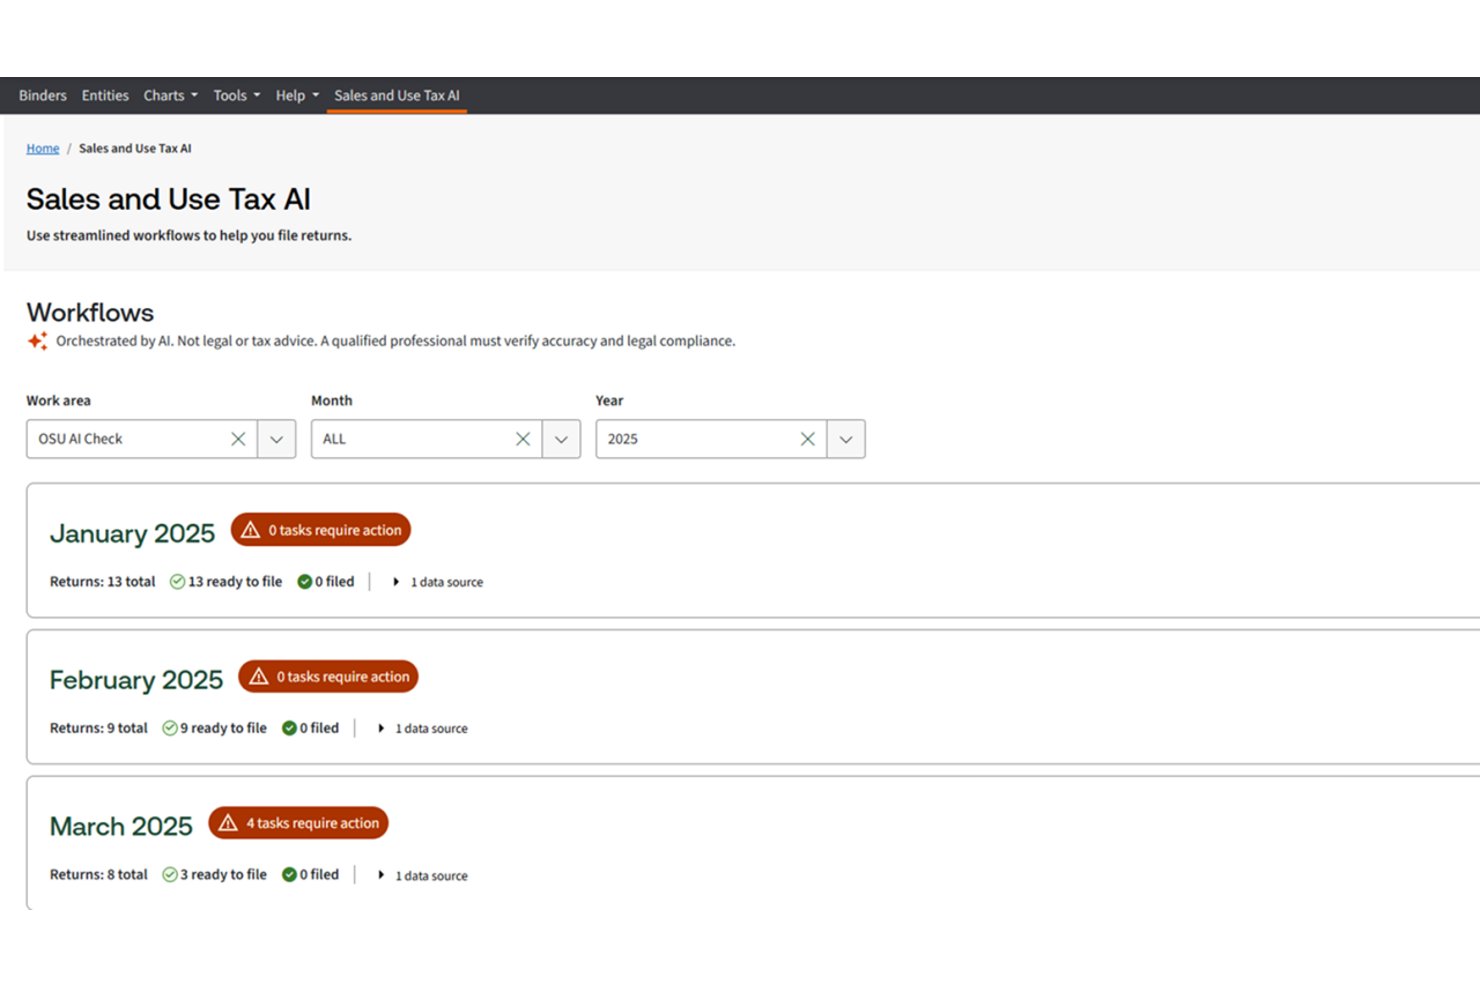Viewport: 1480px width, 987px height.
Task: Click March's 4 tasks require action badge
Action: coord(298,823)
